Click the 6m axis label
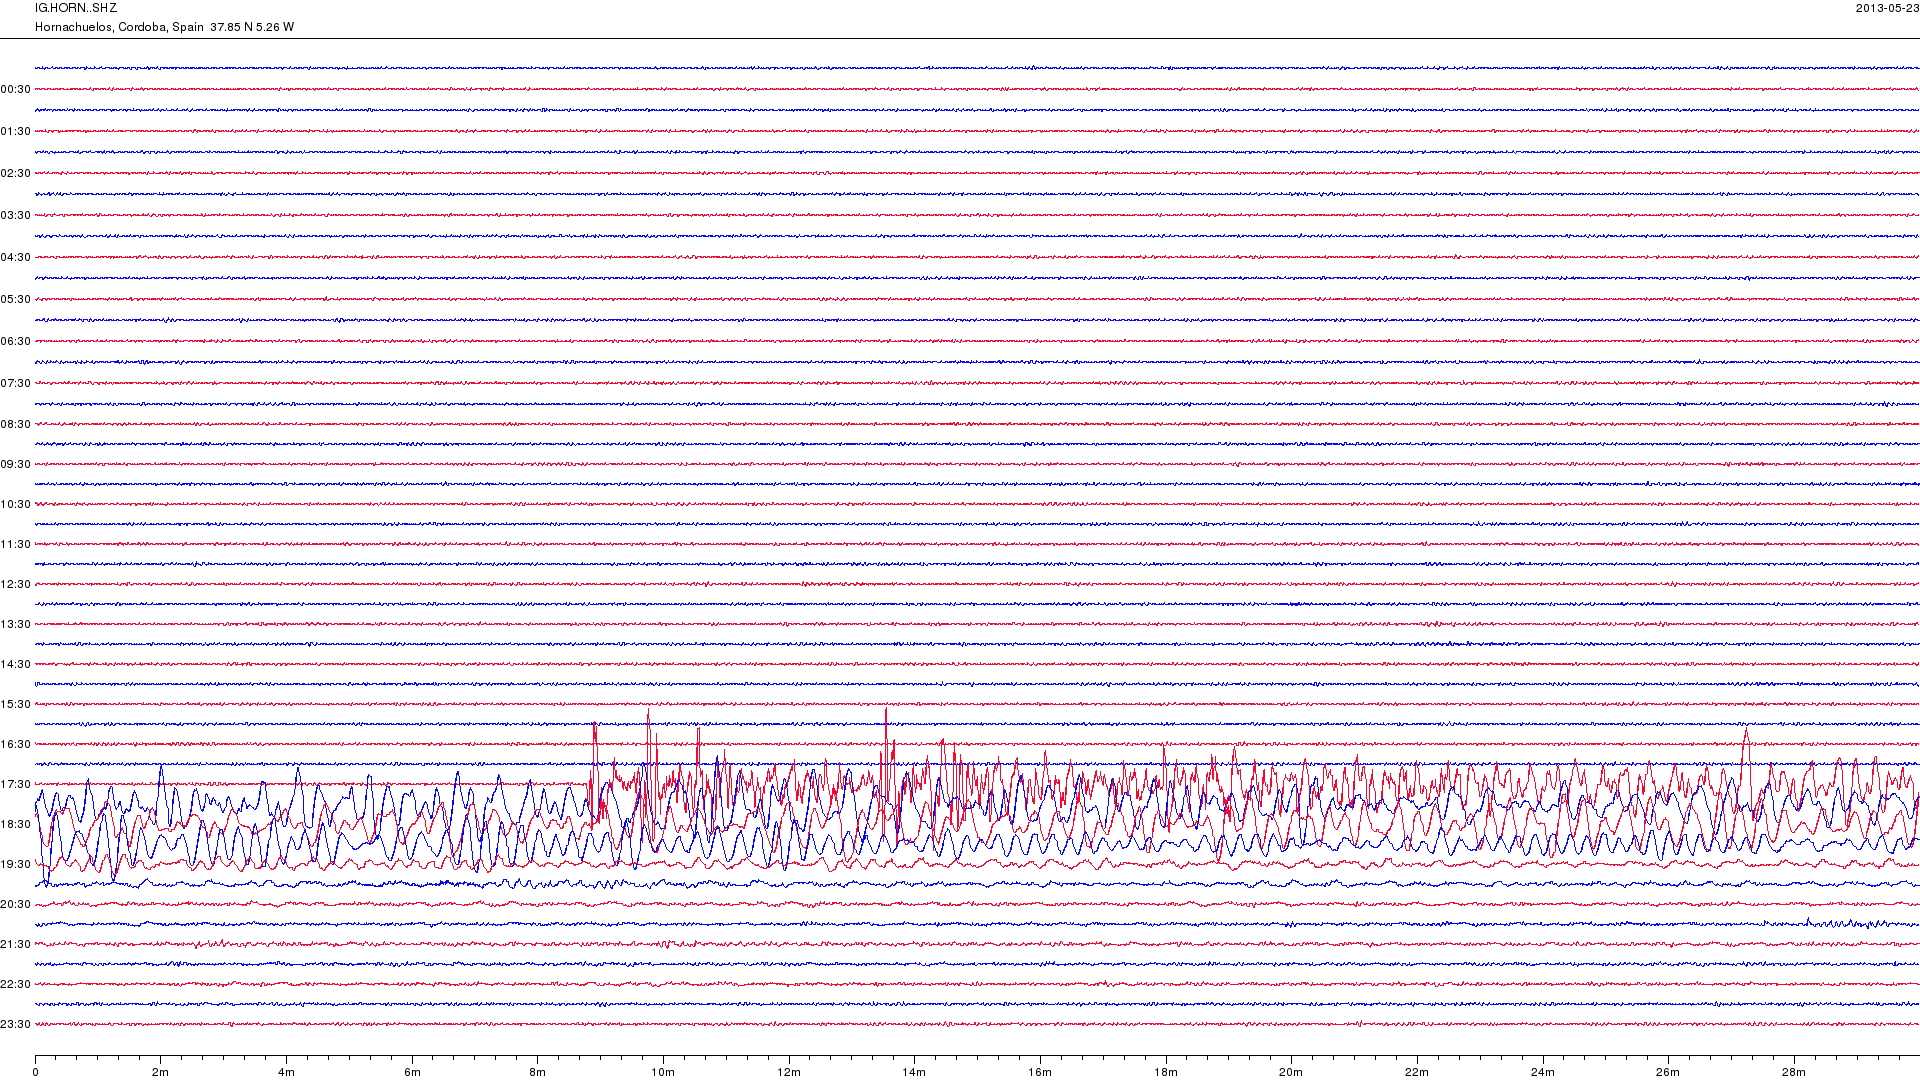The width and height of the screenshot is (1920, 1080). click(412, 1072)
